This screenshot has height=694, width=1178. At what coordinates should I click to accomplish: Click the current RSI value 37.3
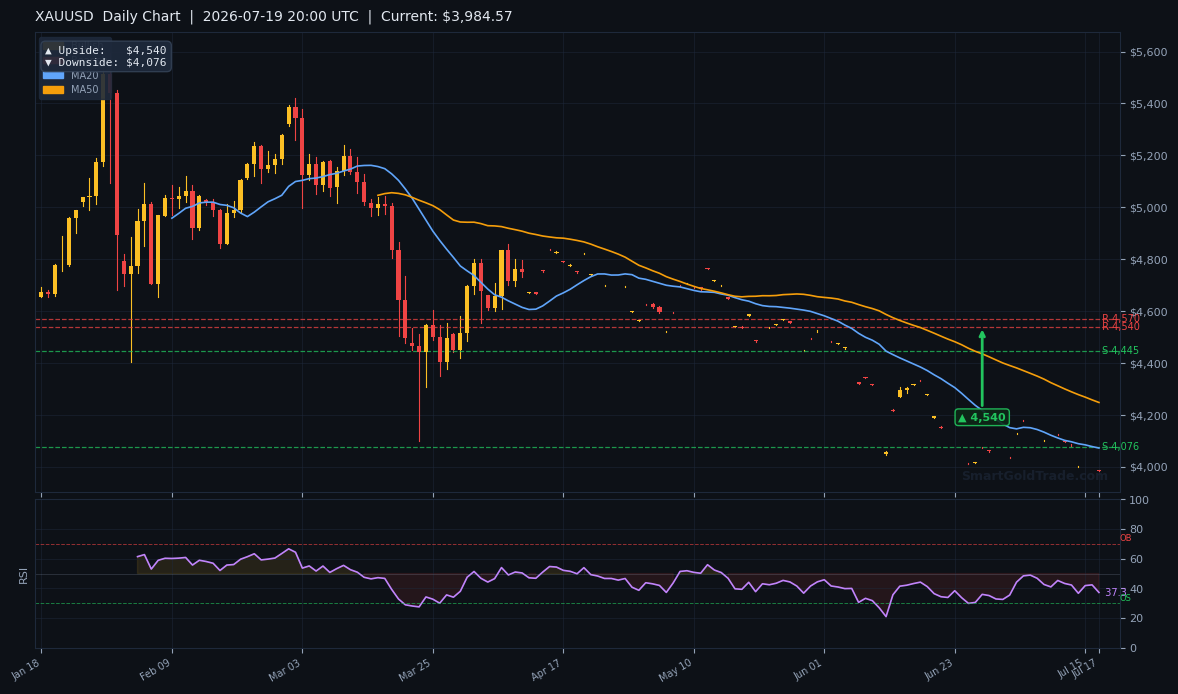pyautogui.click(x=1115, y=593)
